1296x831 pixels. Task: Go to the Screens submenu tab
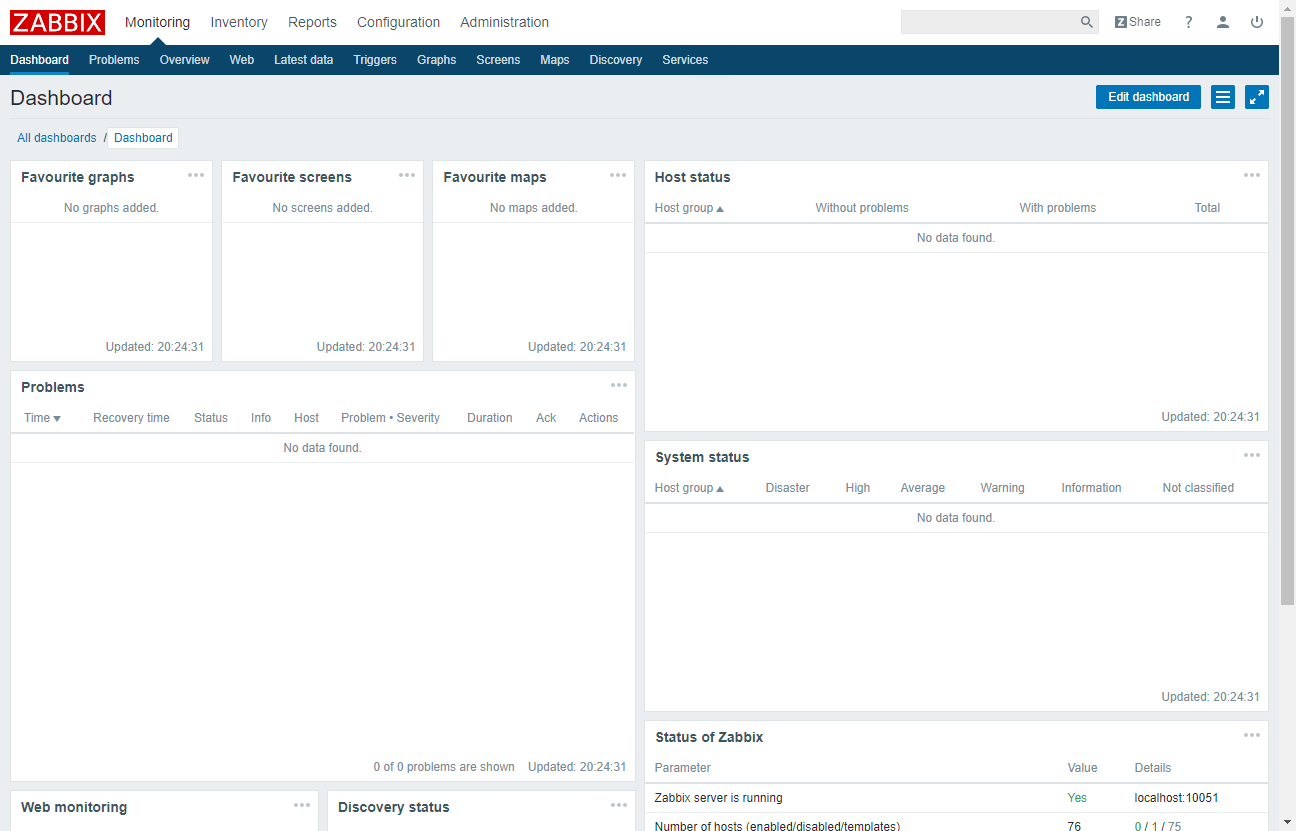click(x=498, y=60)
